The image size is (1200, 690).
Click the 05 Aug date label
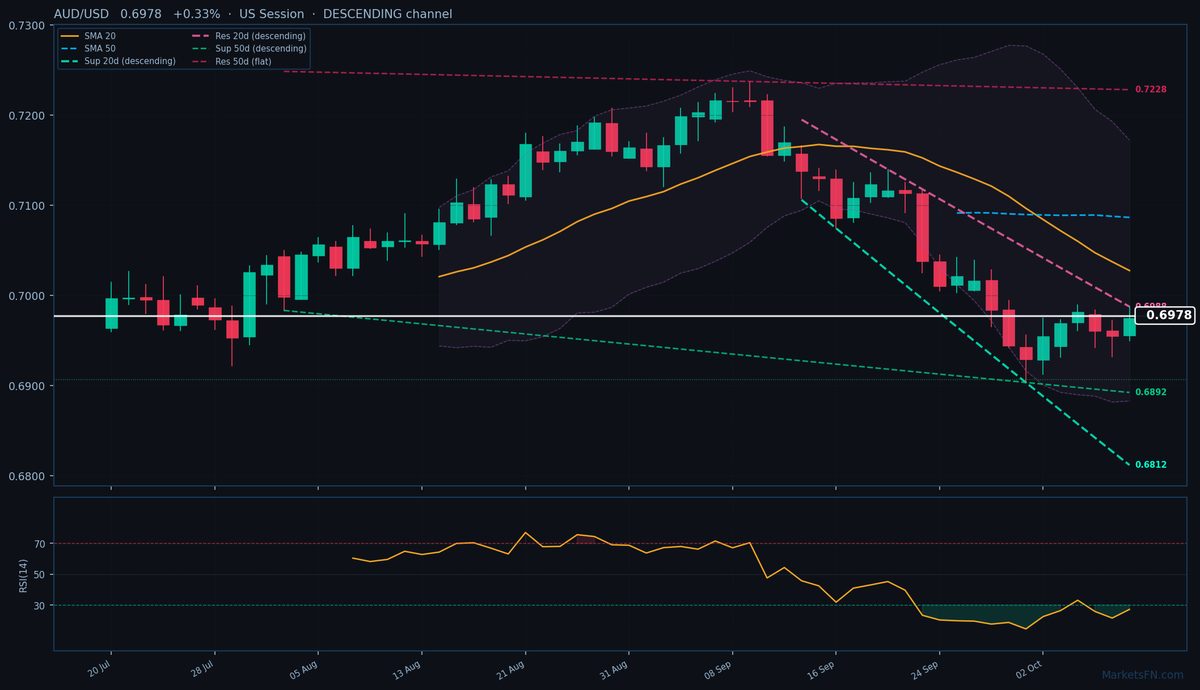click(305, 668)
